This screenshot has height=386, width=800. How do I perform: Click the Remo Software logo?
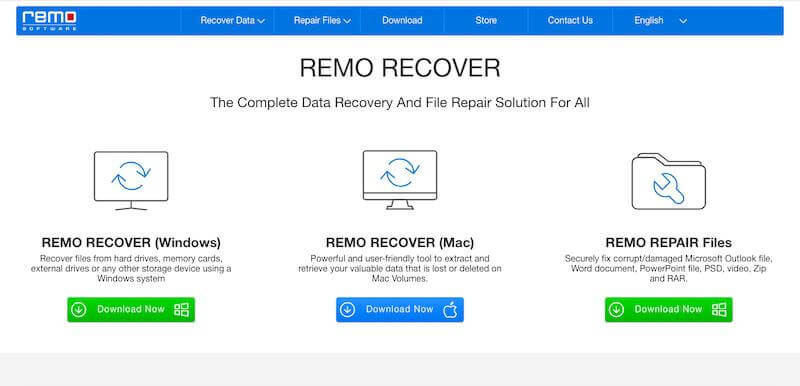(x=49, y=20)
